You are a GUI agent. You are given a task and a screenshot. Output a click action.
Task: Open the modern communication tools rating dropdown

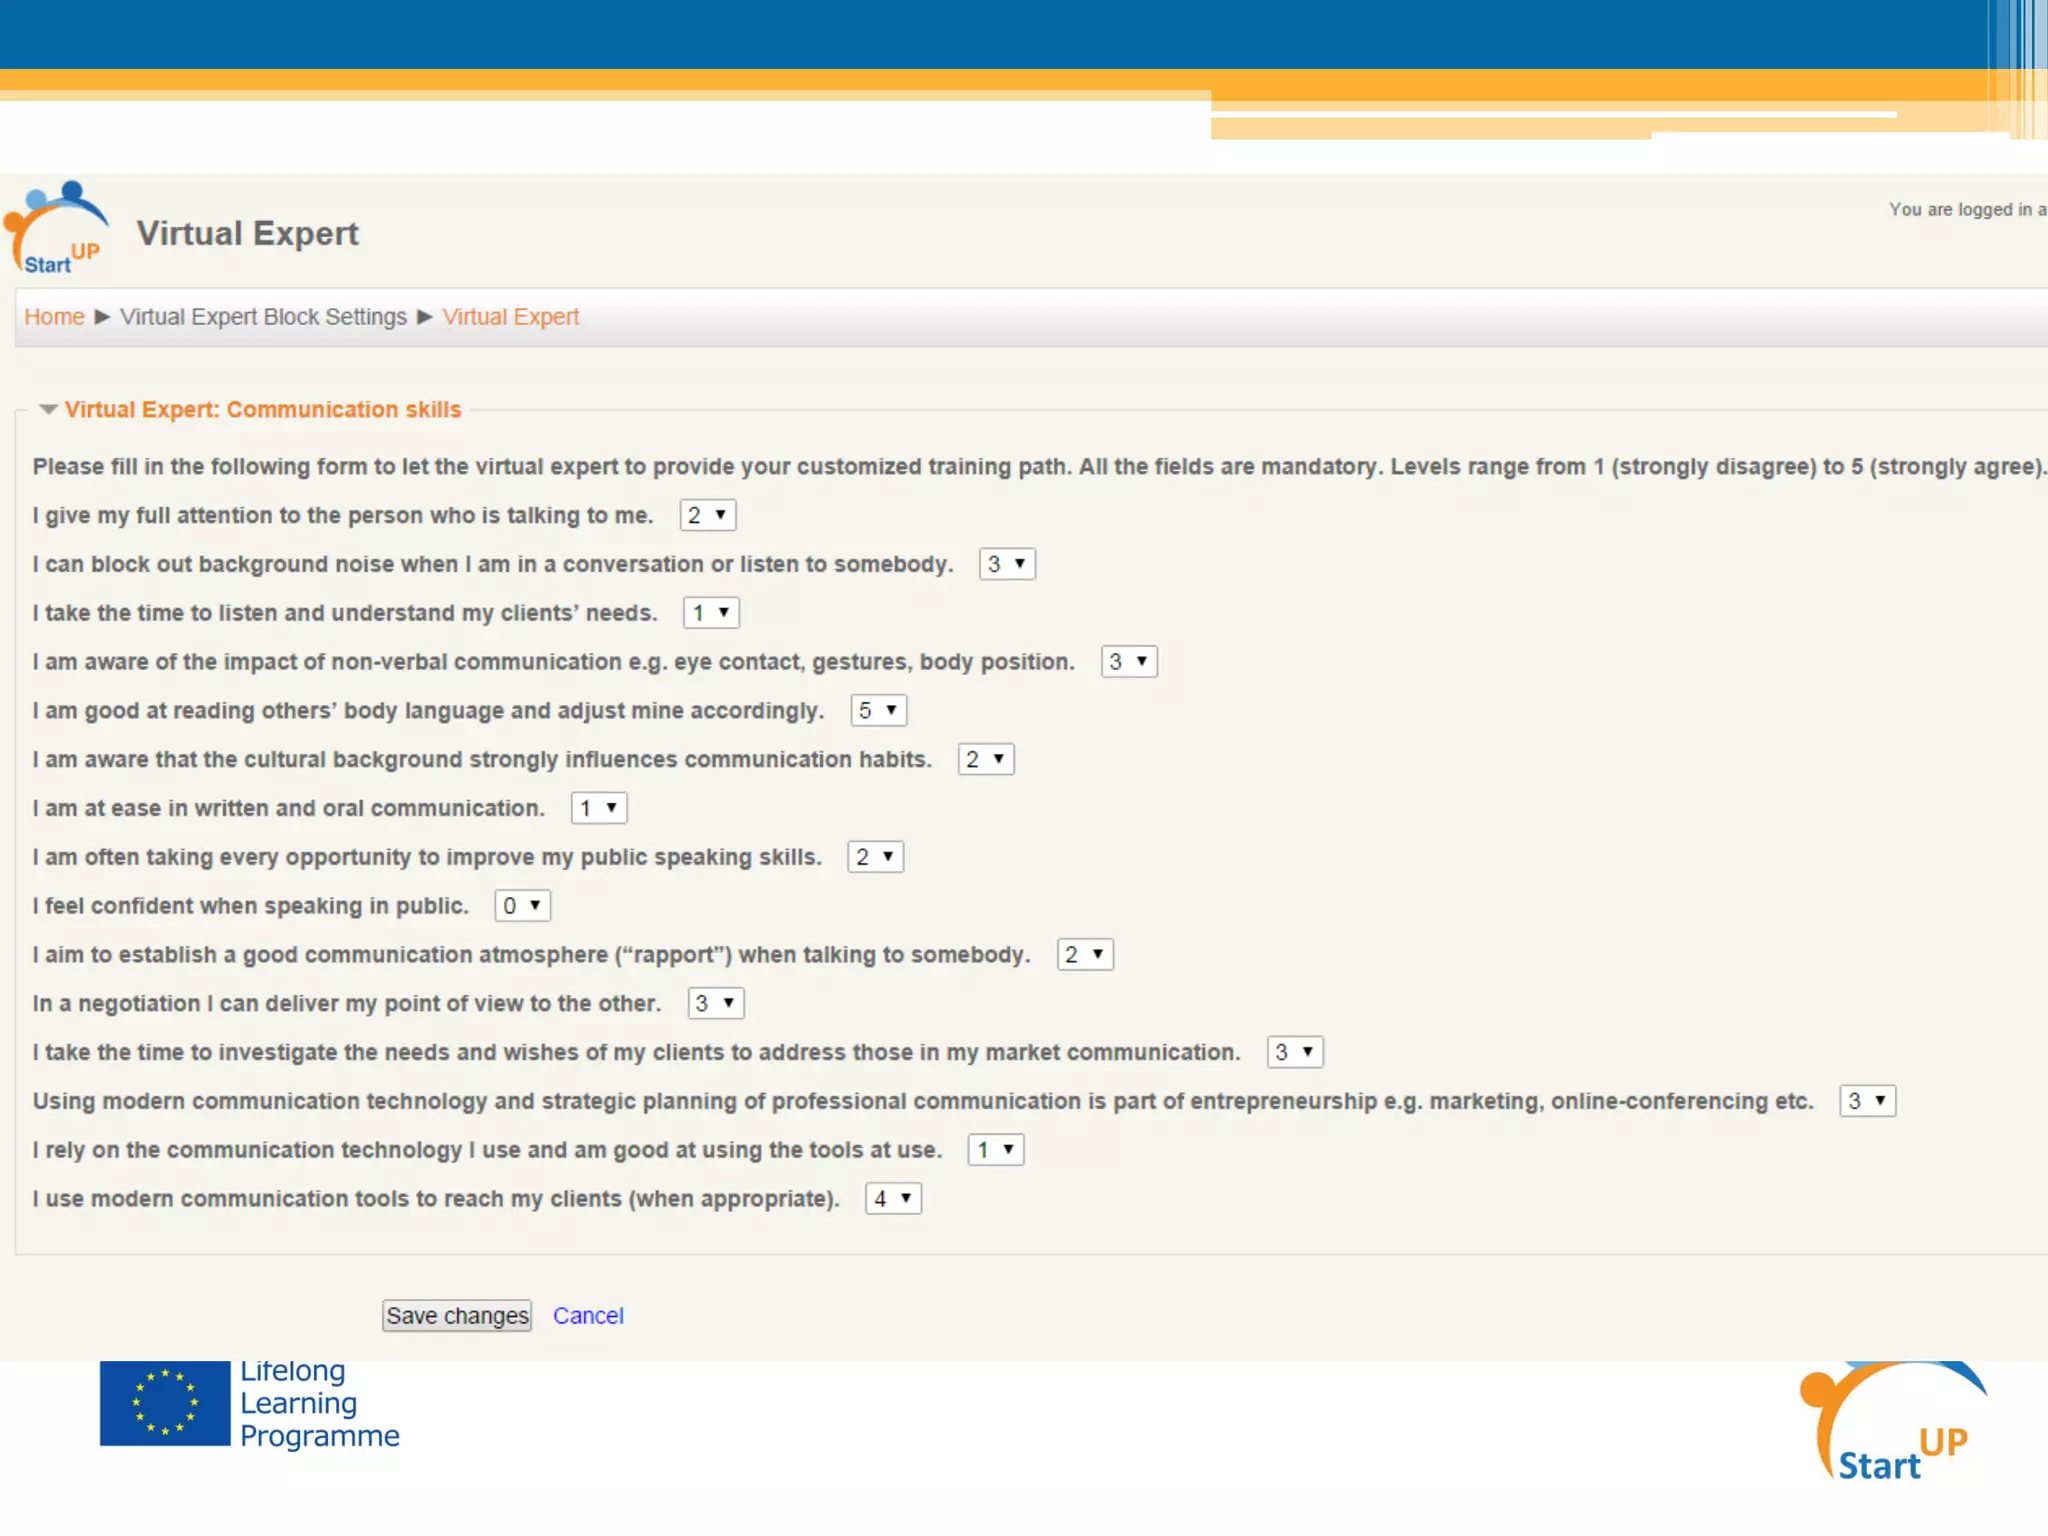pyautogui.click(x=892, y=1199)
